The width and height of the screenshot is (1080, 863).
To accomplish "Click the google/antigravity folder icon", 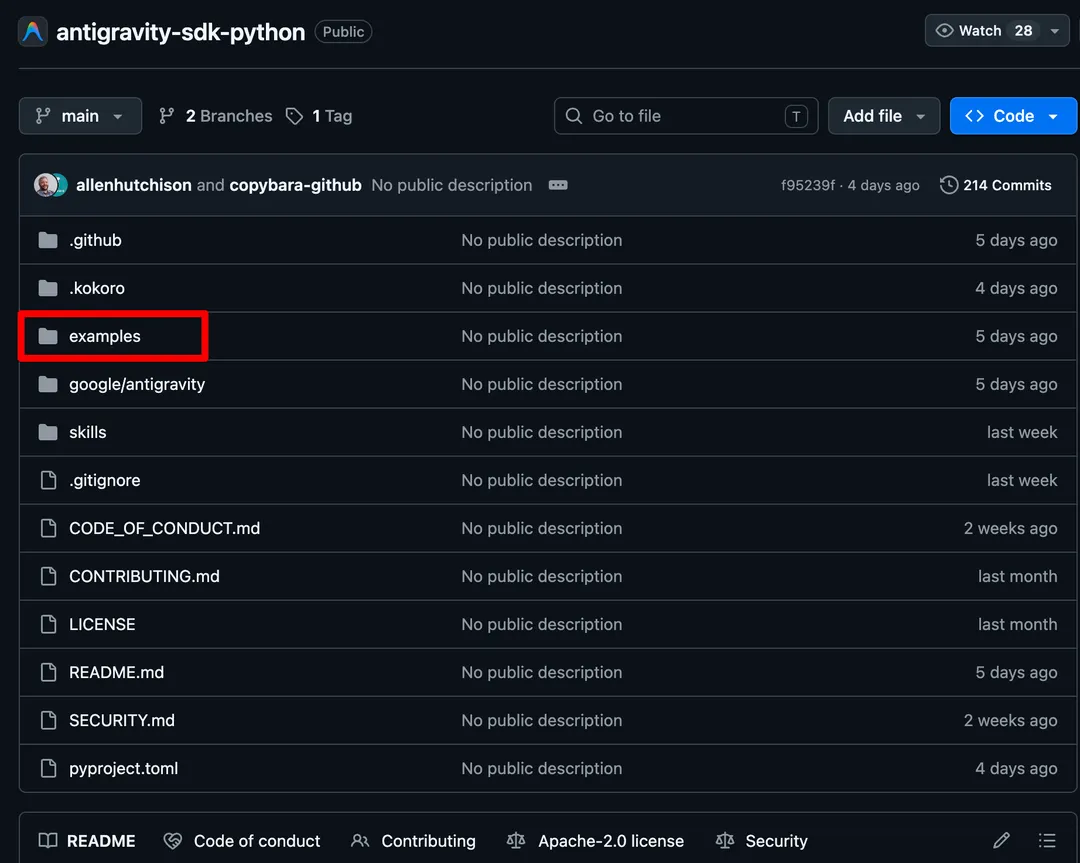I will click(x=48, y=384).
